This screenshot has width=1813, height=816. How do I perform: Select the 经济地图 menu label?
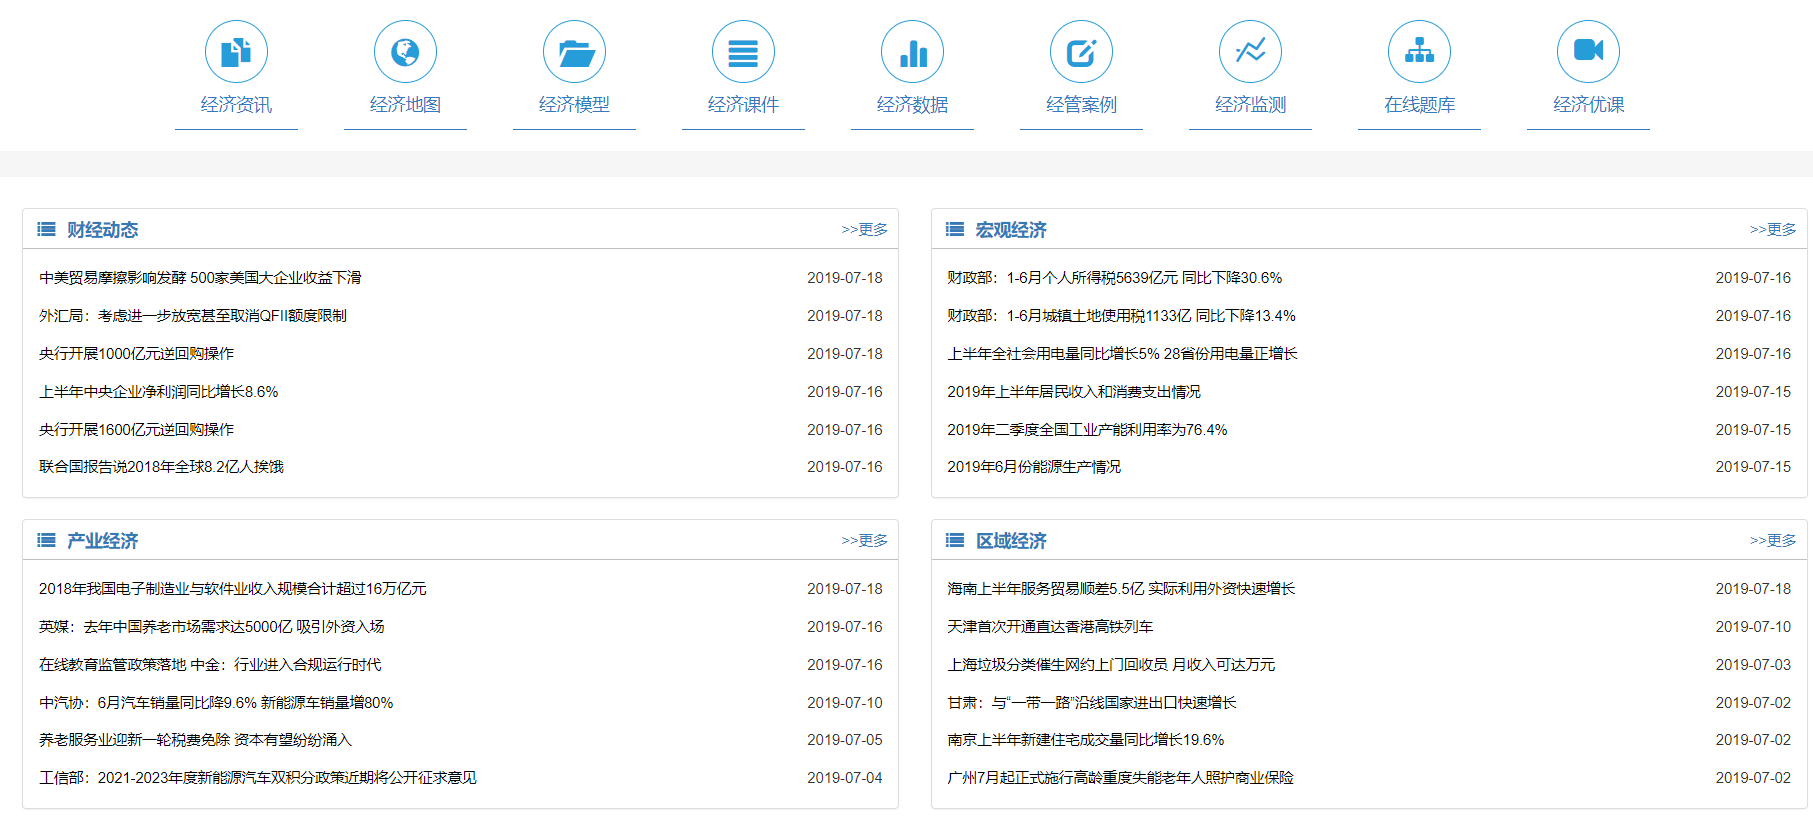pyautogui.click(x=405, y=105)
